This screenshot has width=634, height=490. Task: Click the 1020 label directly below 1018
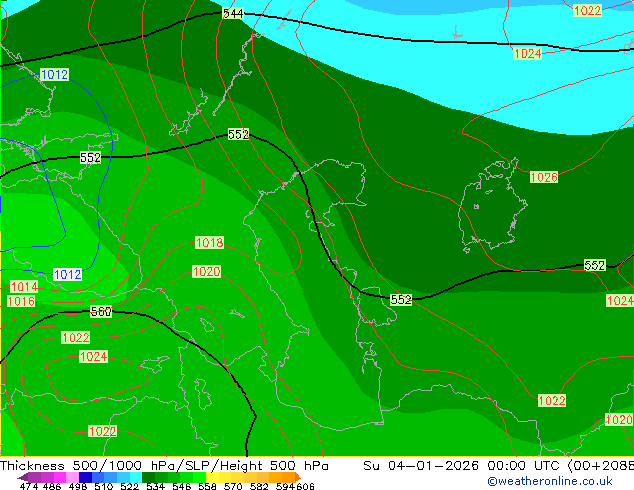click(x=207, y=271)
